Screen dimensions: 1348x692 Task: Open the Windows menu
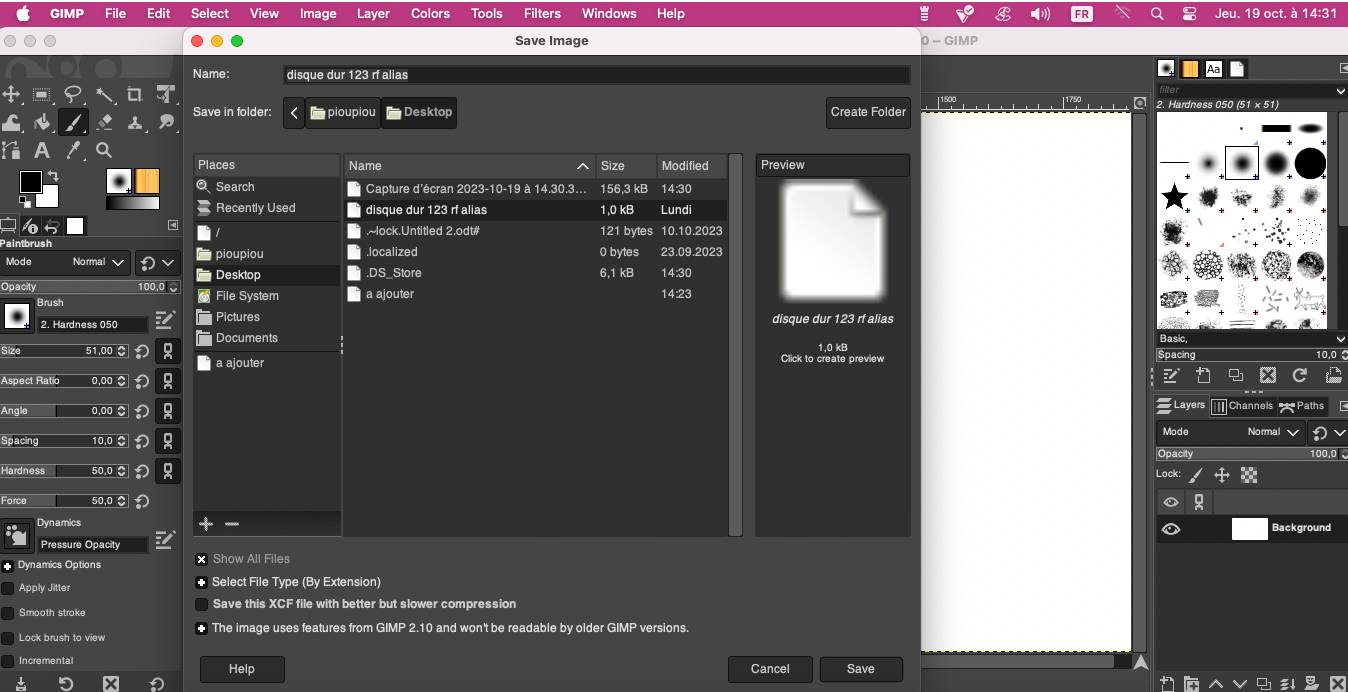pos(609,13)
